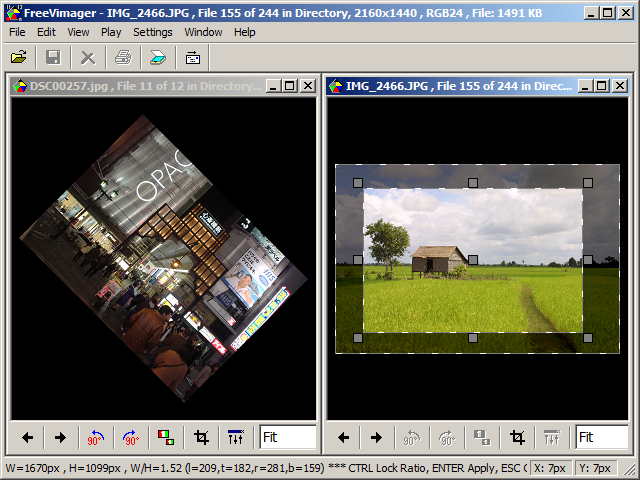Click the Scan/acquire image toolbar icon
Image resolution: width=640 pixels, height=480 pixels.
coord(157,58)
